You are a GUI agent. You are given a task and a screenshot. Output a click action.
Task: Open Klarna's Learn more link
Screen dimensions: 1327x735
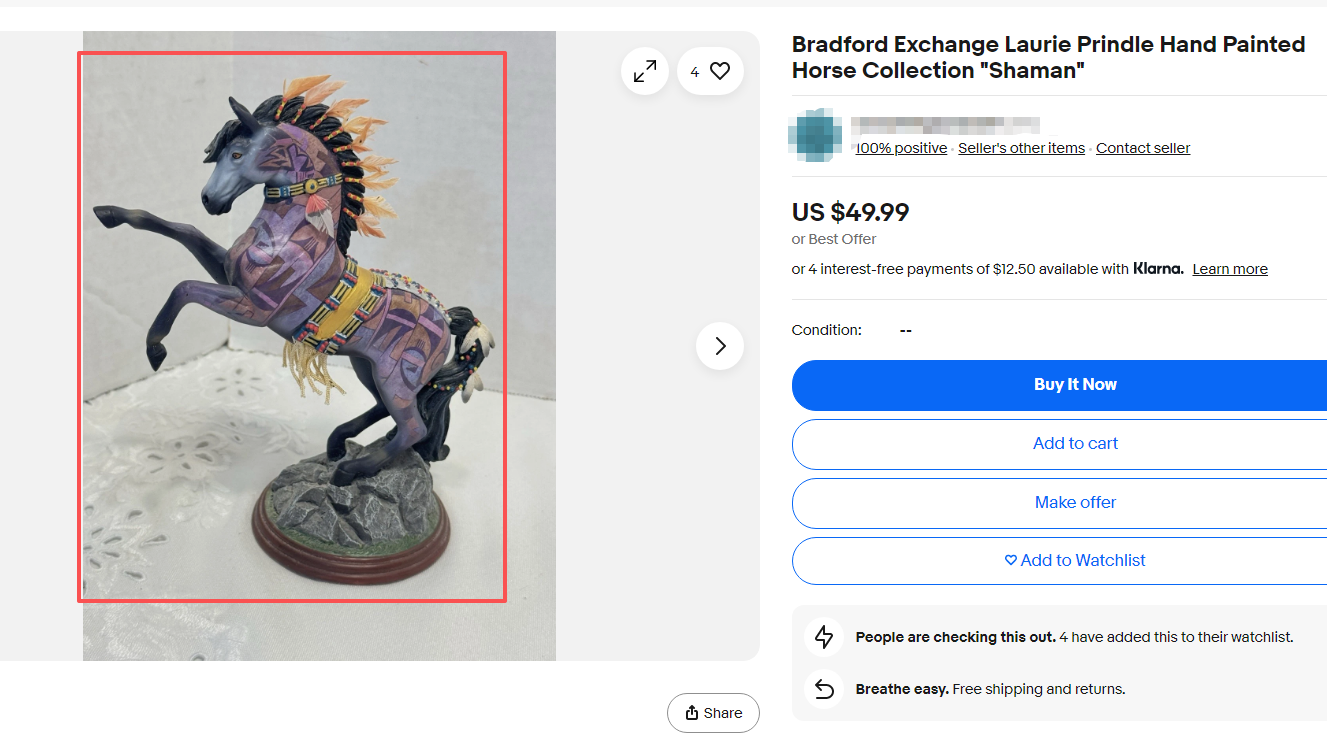(1230, 269)
